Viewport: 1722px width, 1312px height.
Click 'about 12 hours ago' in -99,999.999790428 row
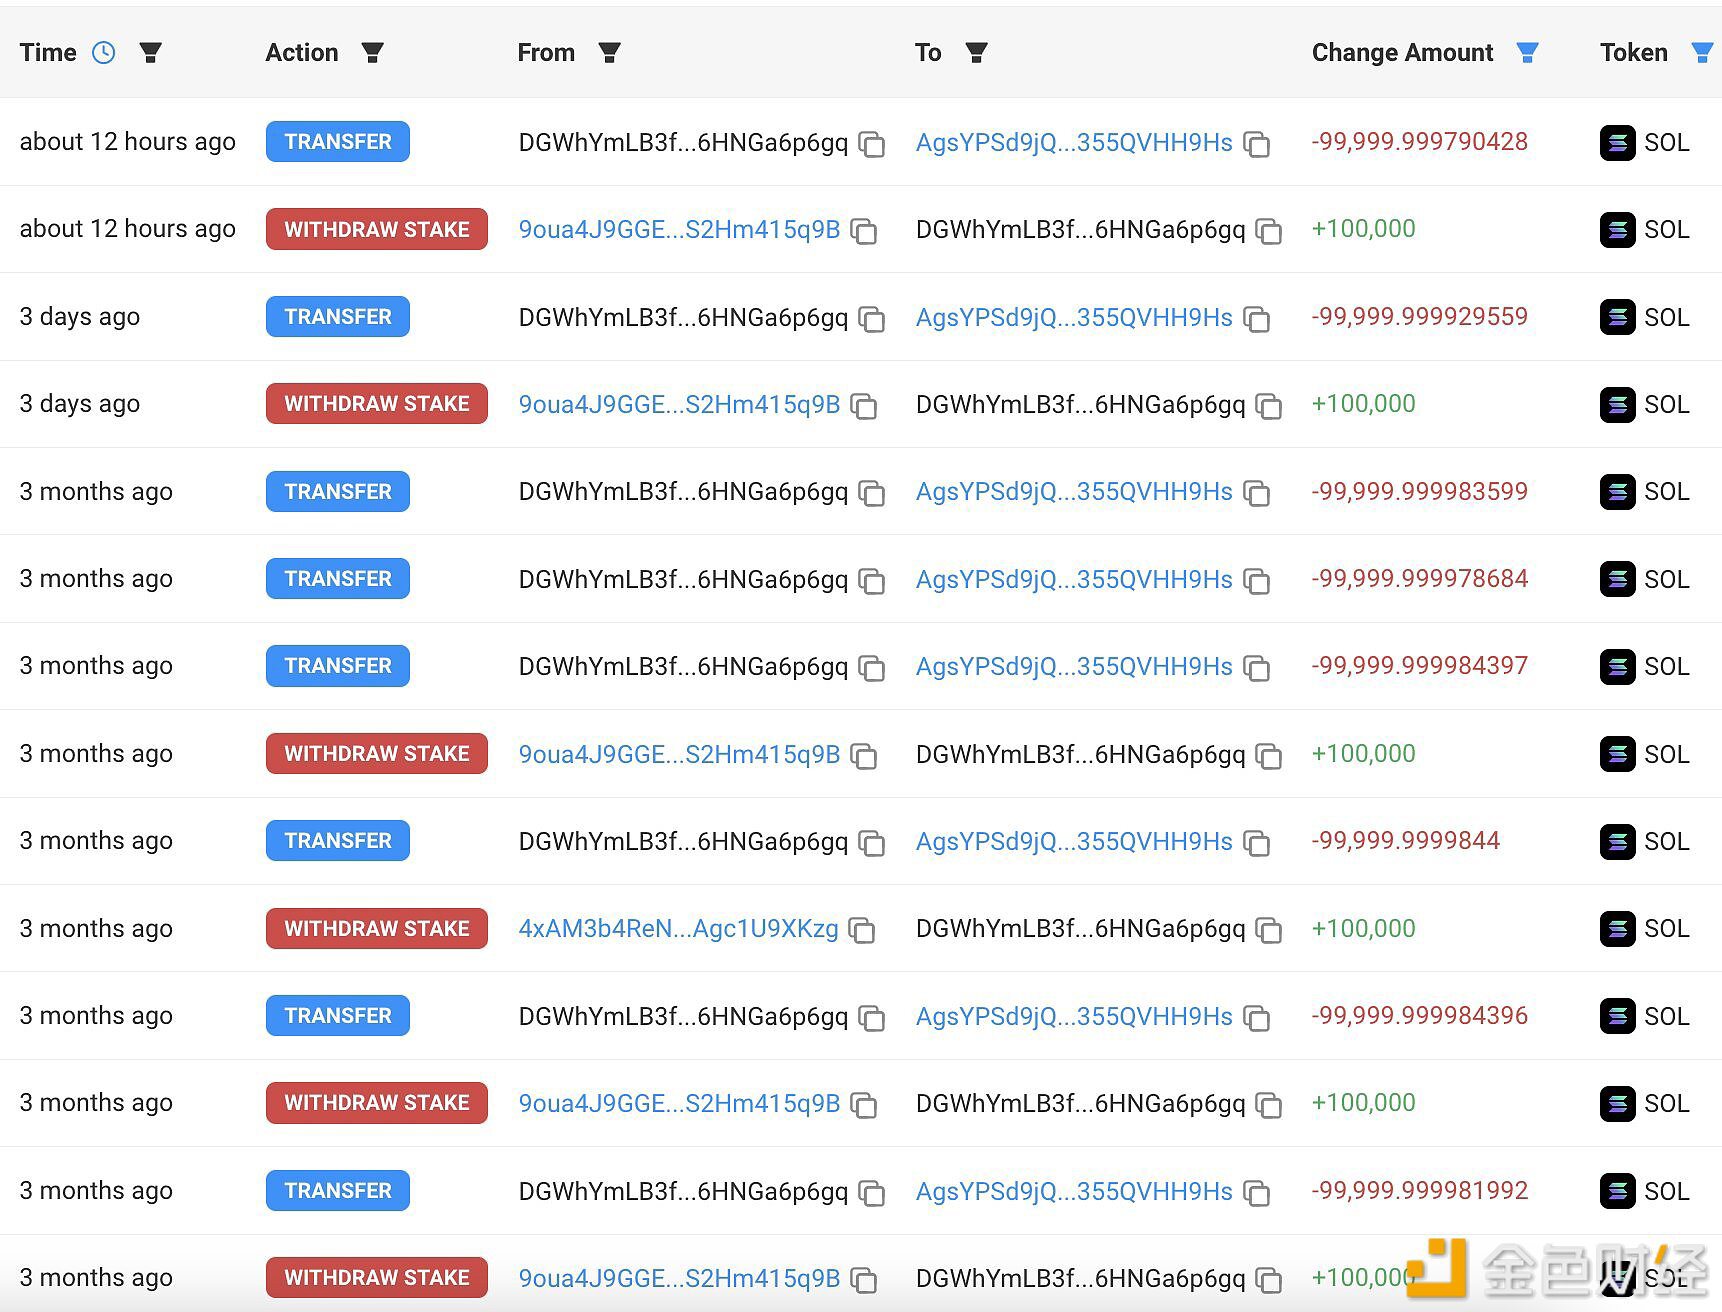click(128, 142)
